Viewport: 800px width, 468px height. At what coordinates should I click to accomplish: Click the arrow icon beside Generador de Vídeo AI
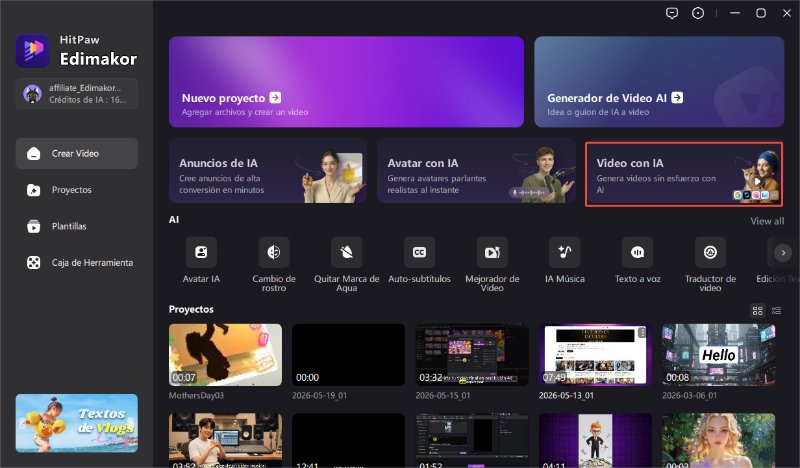tap(677, 97)
